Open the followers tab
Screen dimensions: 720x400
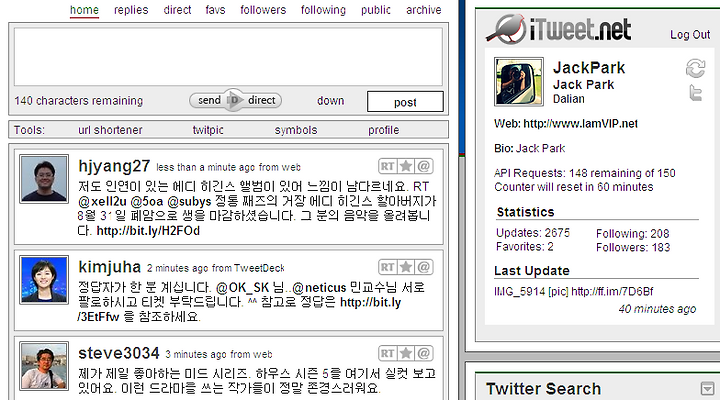tap(263, 10)
